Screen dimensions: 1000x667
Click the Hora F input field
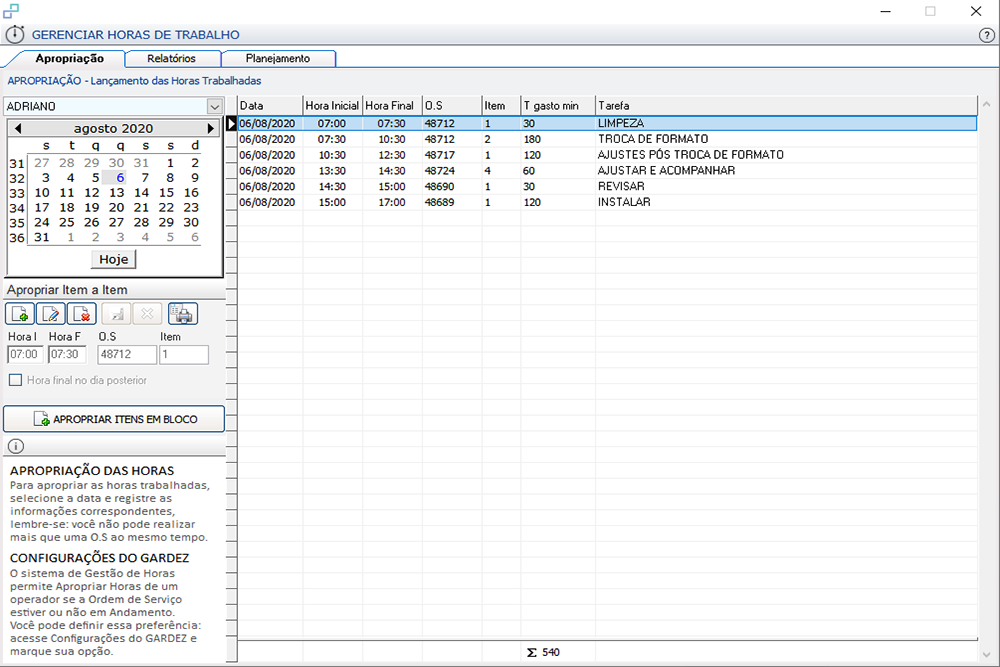pyautogui.click(x=67, y=355)
